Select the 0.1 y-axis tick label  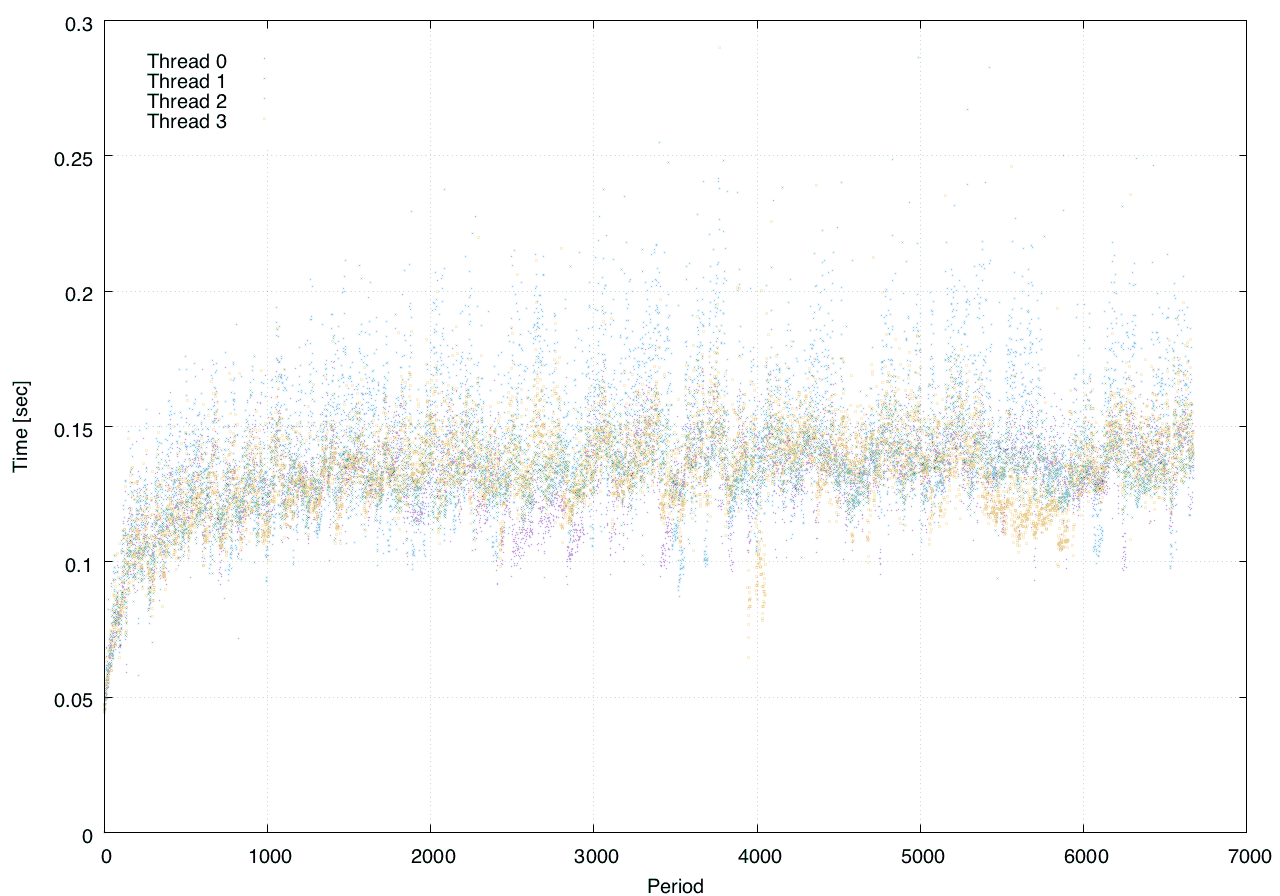click(77, 563)
